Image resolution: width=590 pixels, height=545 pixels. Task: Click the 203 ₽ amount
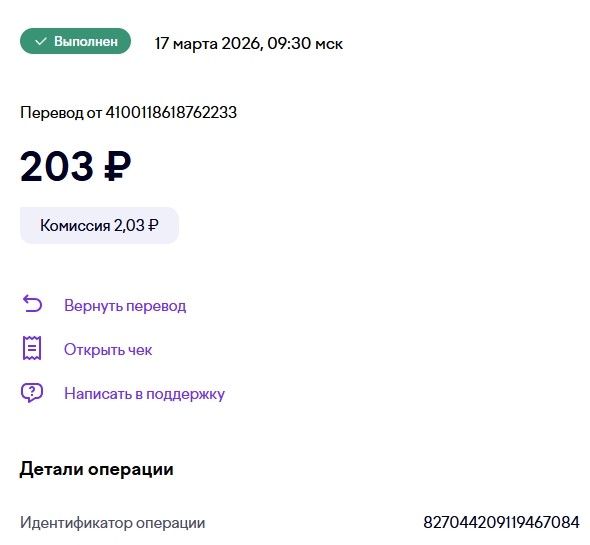pyautogui.click(x=76, y=166)
